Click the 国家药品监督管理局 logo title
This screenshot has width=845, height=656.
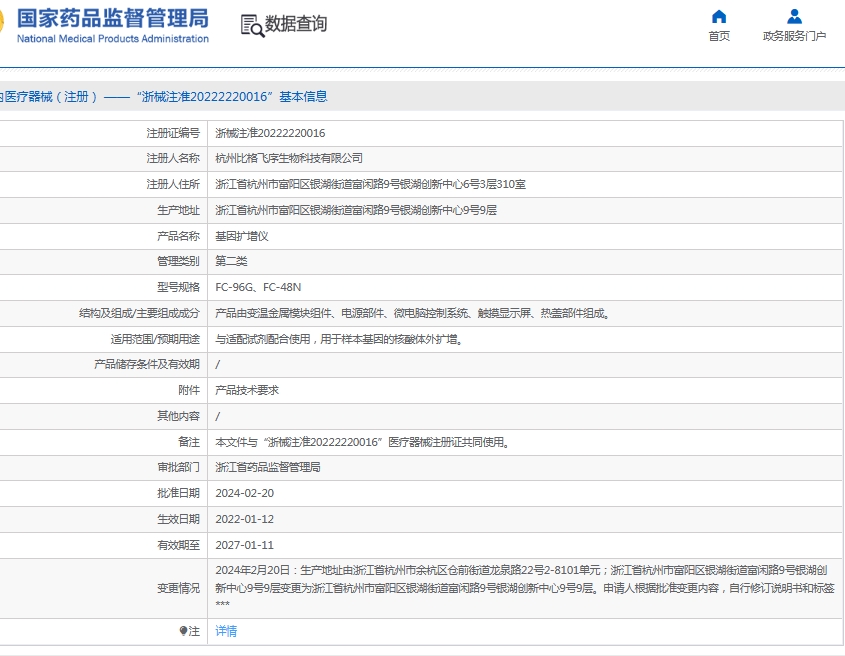(x=113, y=18)
